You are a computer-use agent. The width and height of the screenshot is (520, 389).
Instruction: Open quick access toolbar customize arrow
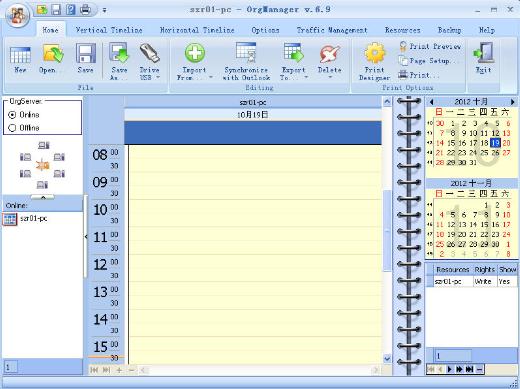(x=104, y=10)
